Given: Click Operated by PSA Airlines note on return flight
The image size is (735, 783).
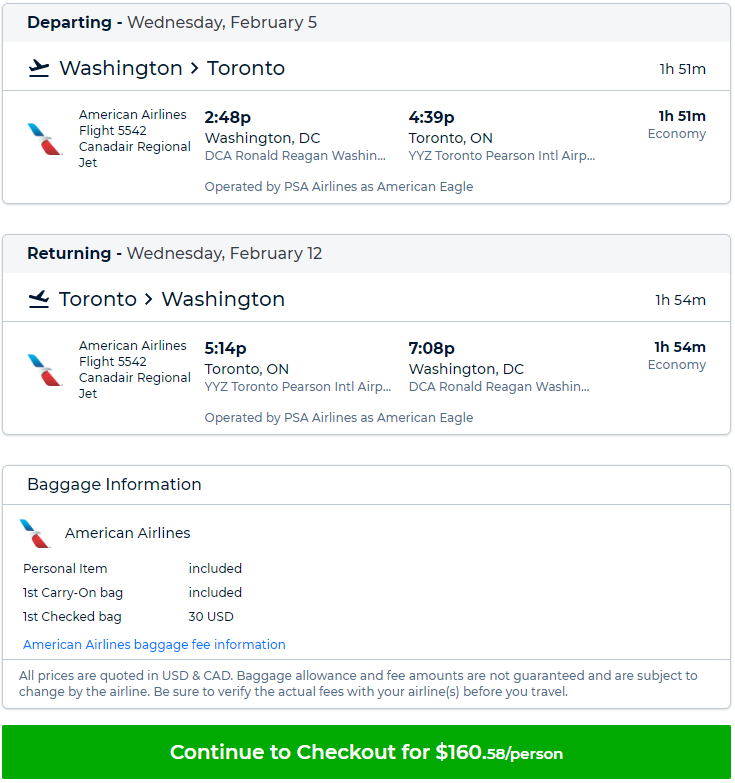Looking at the screenshot, I should (339, 417).
